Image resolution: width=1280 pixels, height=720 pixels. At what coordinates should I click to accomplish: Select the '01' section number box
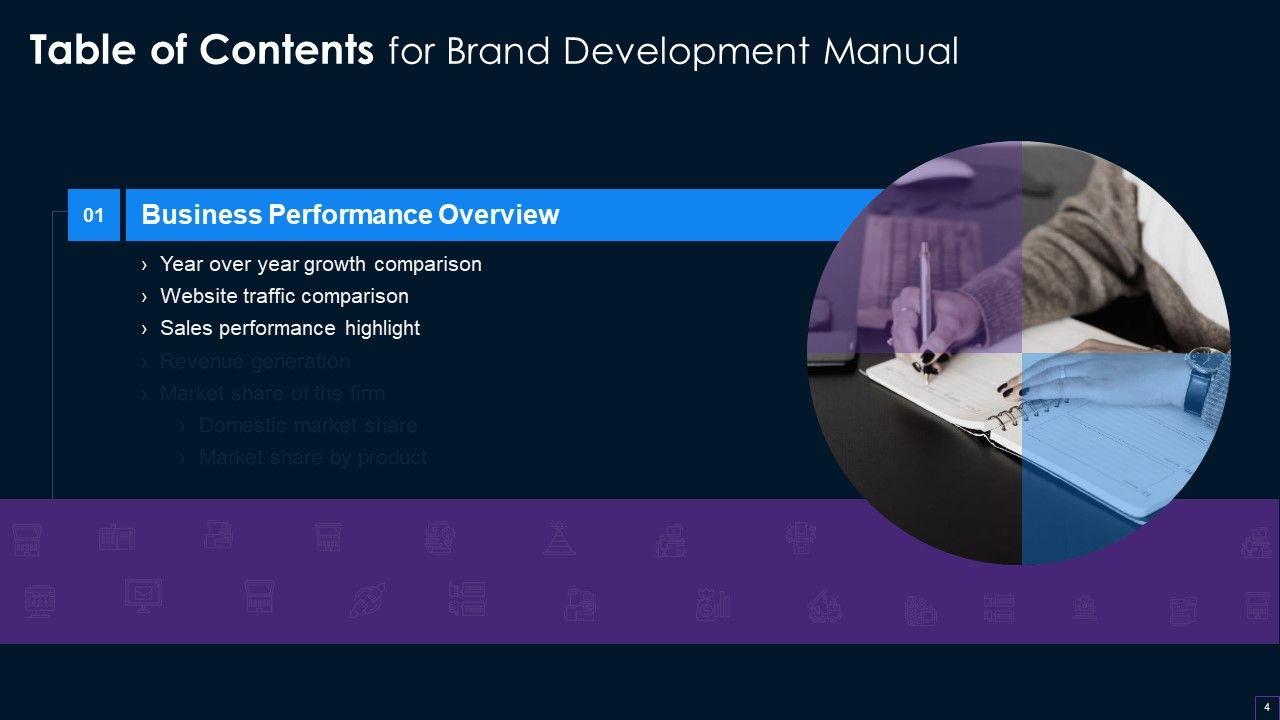(x=94, y=215)
